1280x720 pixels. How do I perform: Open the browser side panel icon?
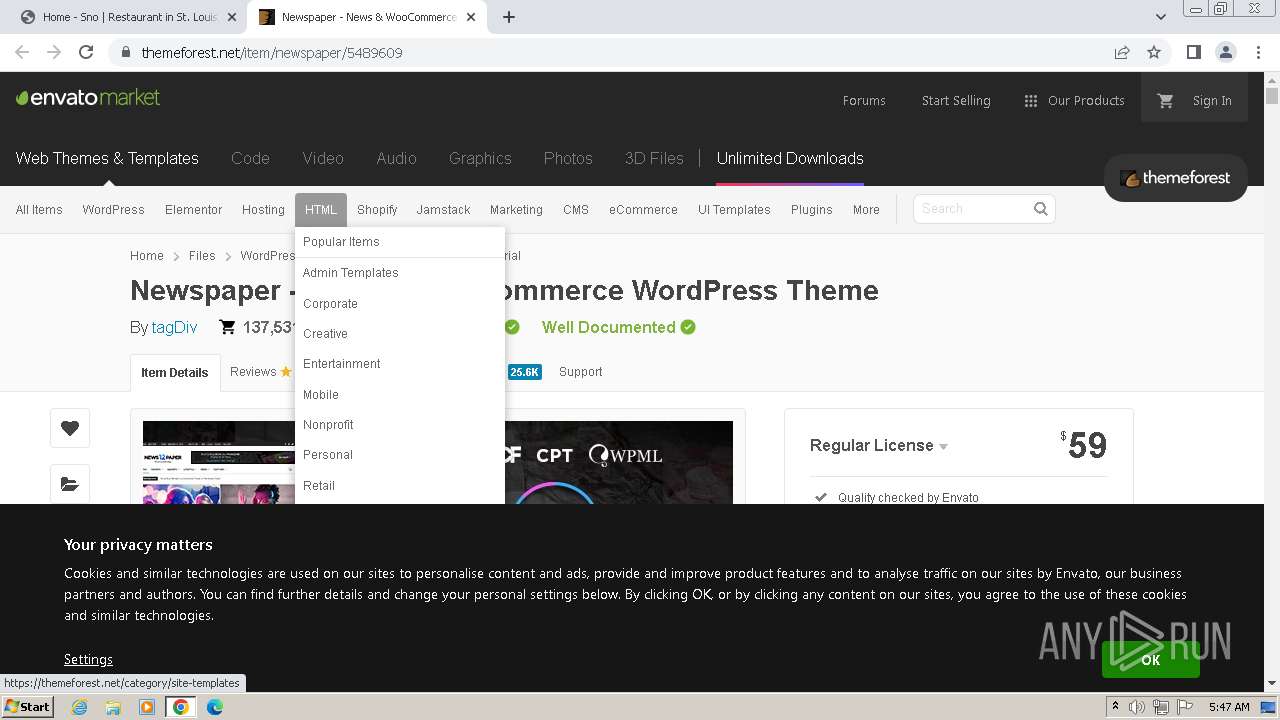tap(1193, 52)
